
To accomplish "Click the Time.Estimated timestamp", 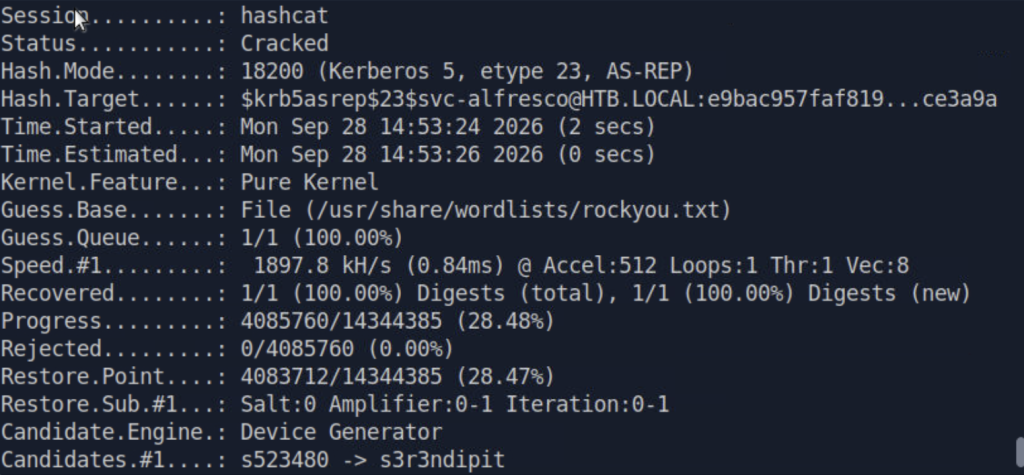I will [447, 155].
